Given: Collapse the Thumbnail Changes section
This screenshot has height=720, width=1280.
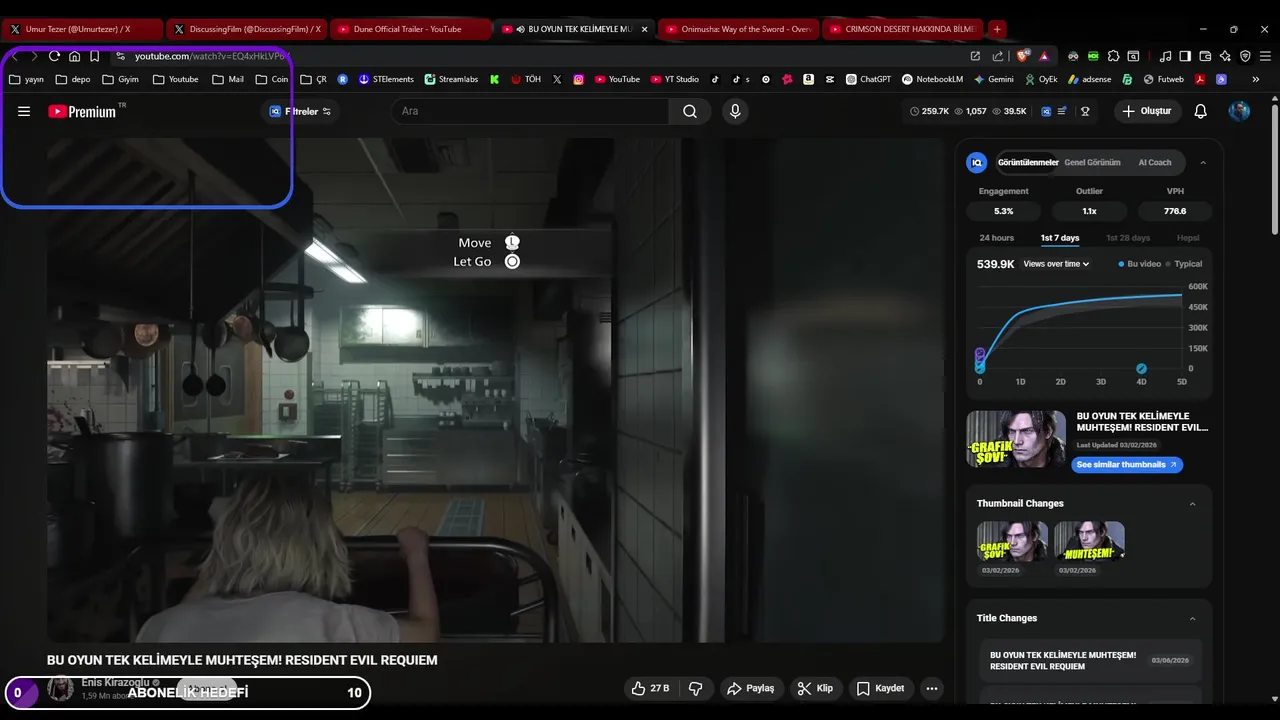Looking at the screenshot, I should [x=1192, y=504].
